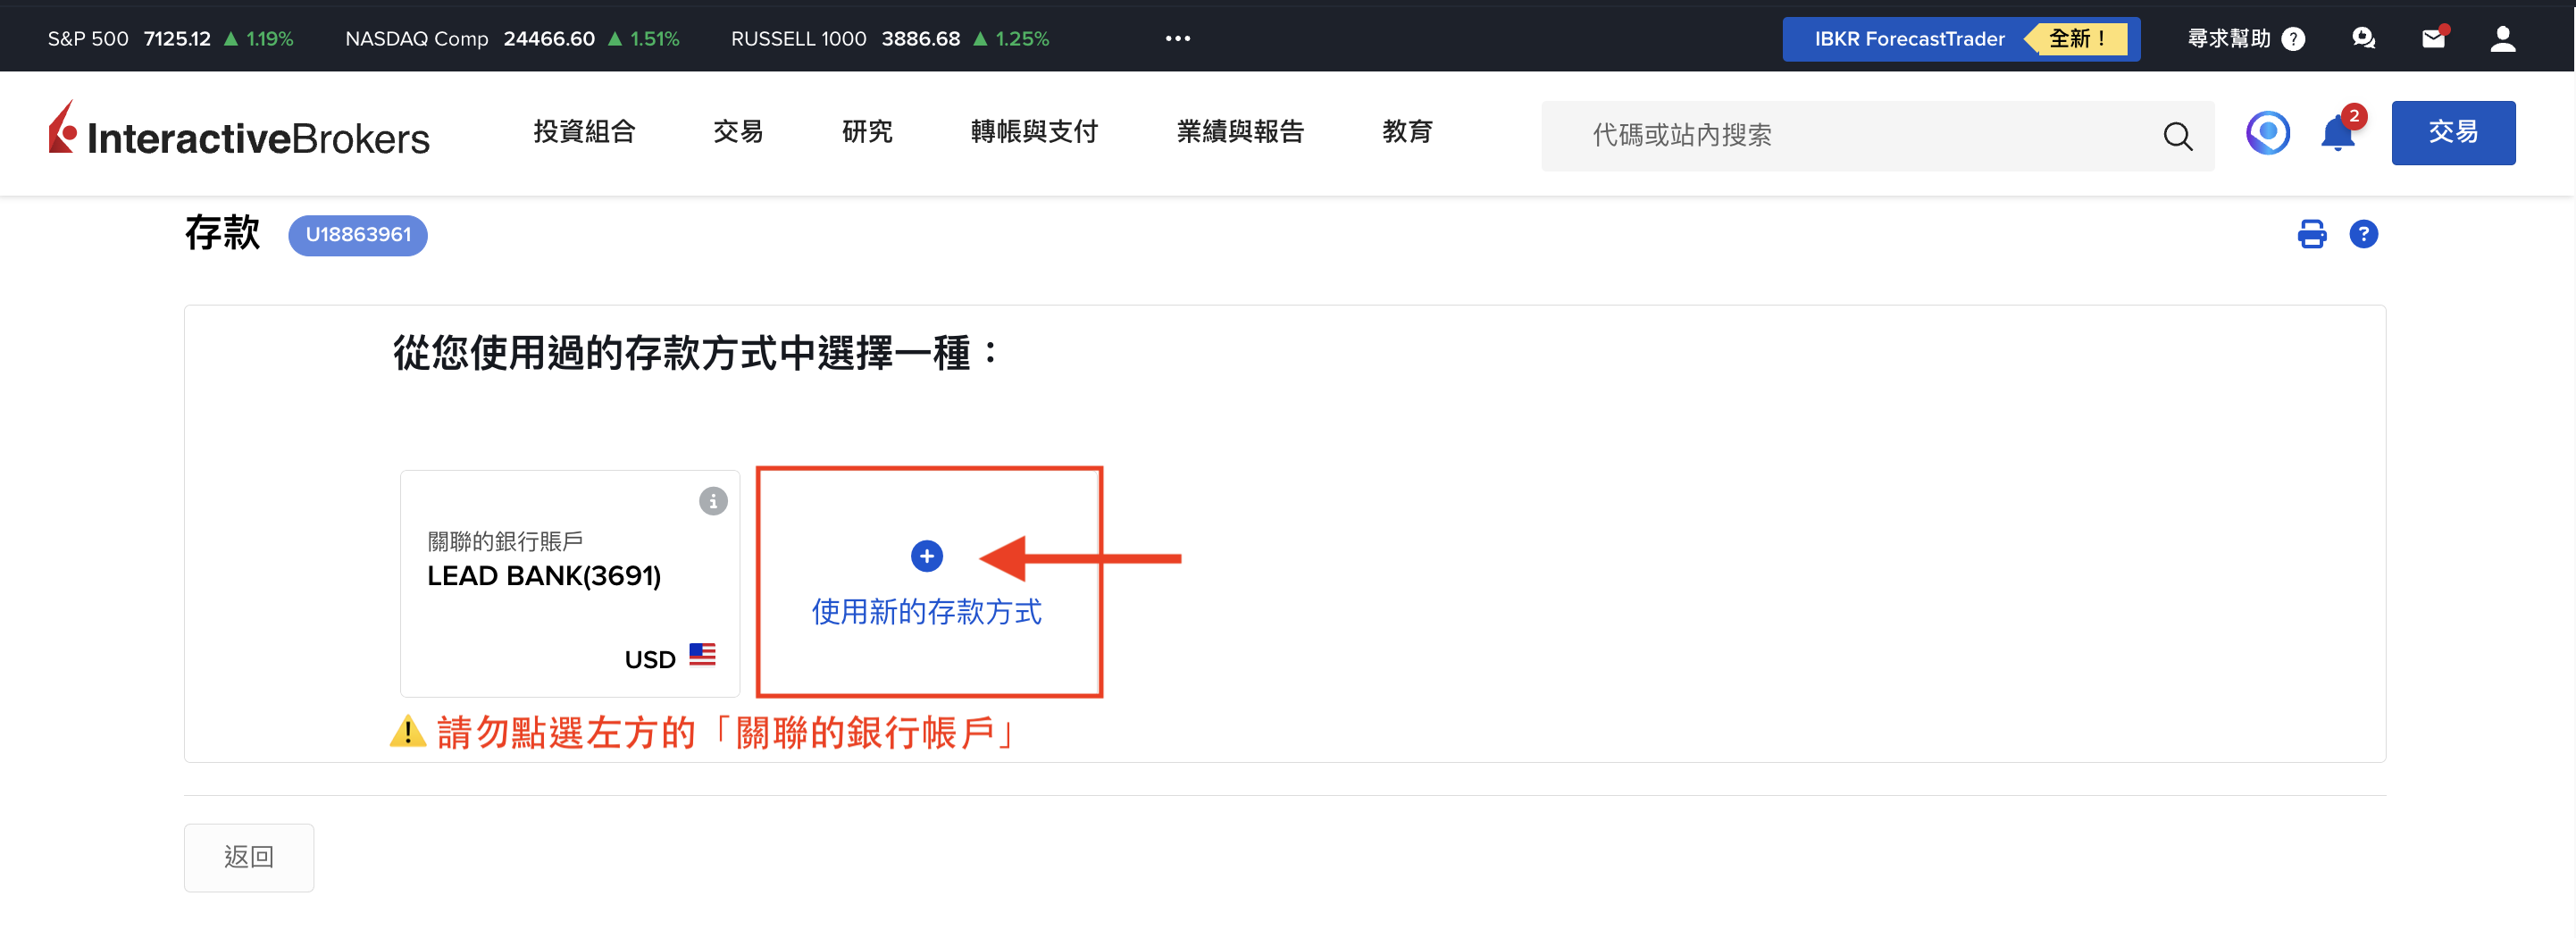Open the 投資組合 menu
Screen dimensions: 2576x938
click(x=584, y=132)
